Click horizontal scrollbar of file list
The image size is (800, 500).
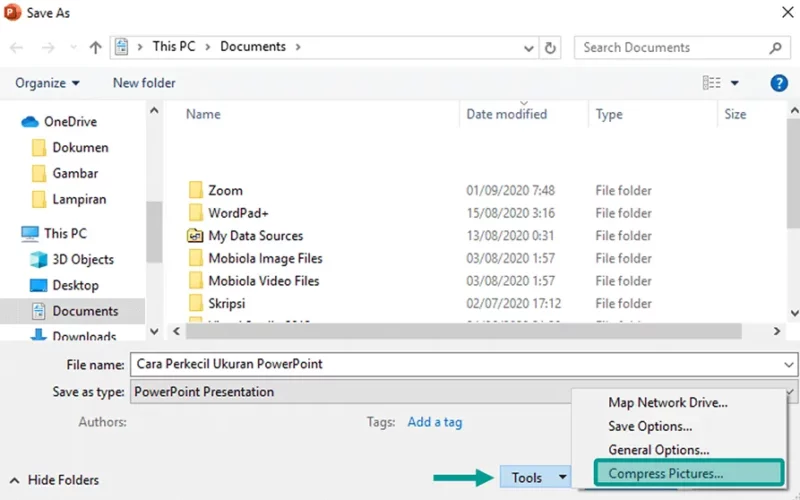[463, 331]
